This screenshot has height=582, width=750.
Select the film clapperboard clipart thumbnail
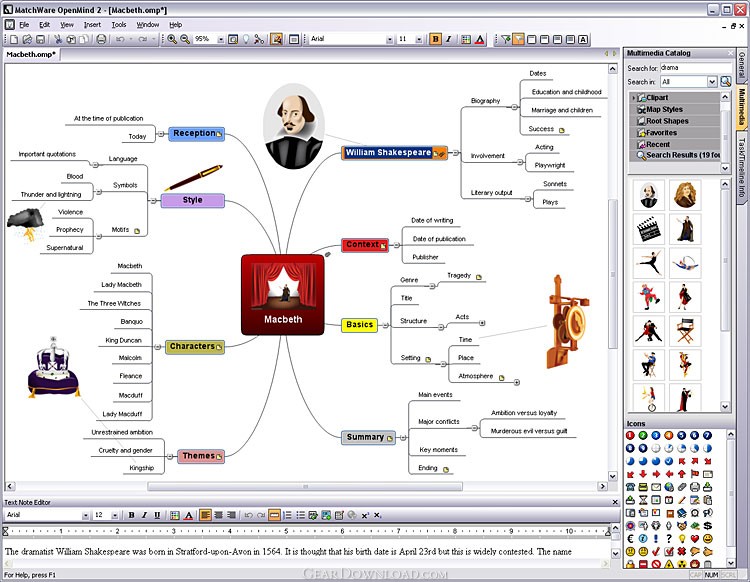click(x=649, y=229)
